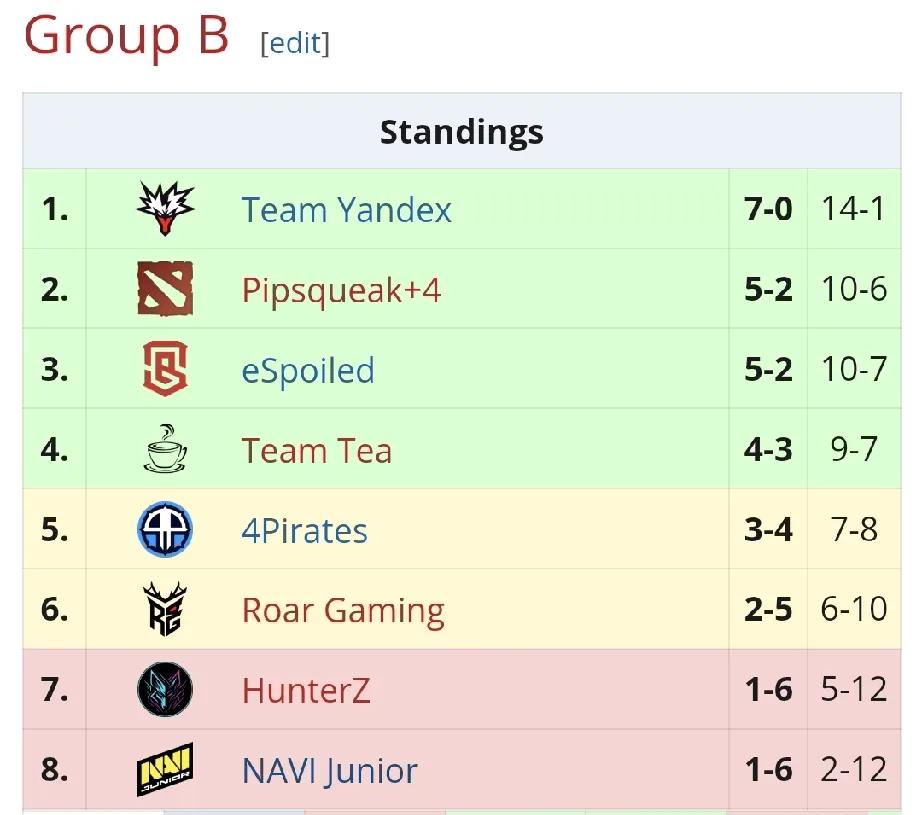
Task: Click the NAVI Junior logo icon
Action: [165, 770]
